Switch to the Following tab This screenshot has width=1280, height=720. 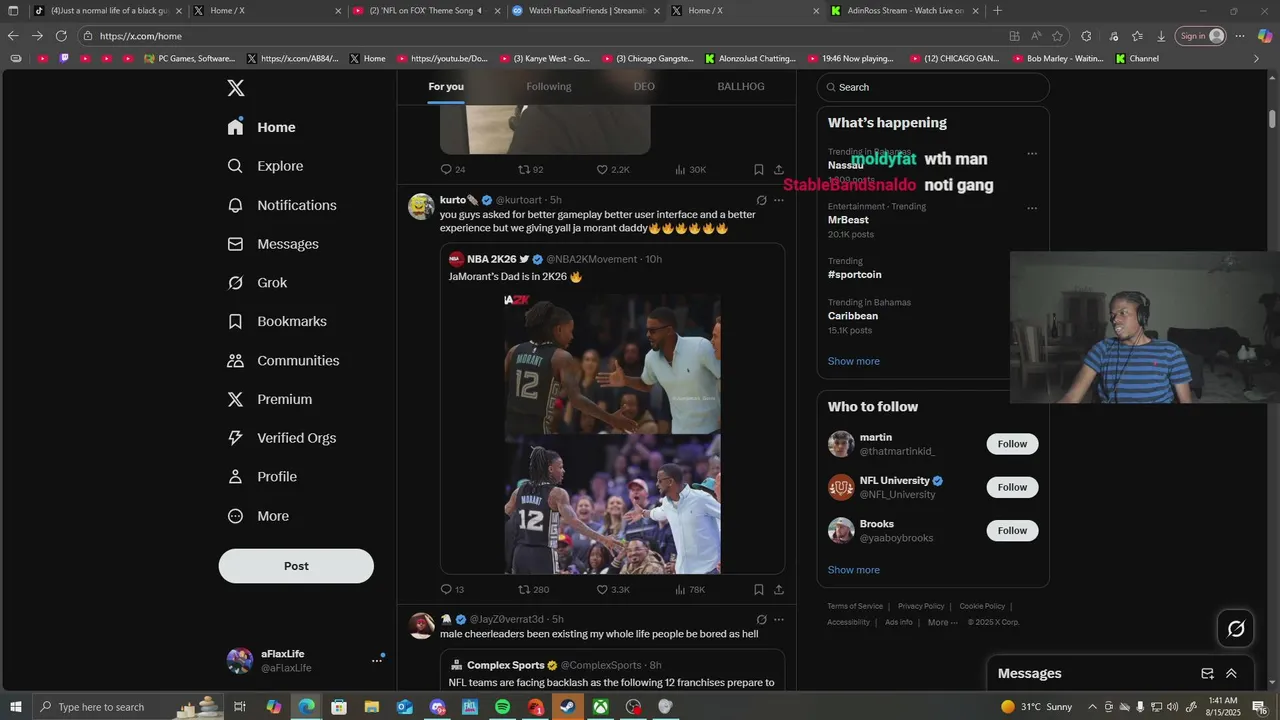549,87
